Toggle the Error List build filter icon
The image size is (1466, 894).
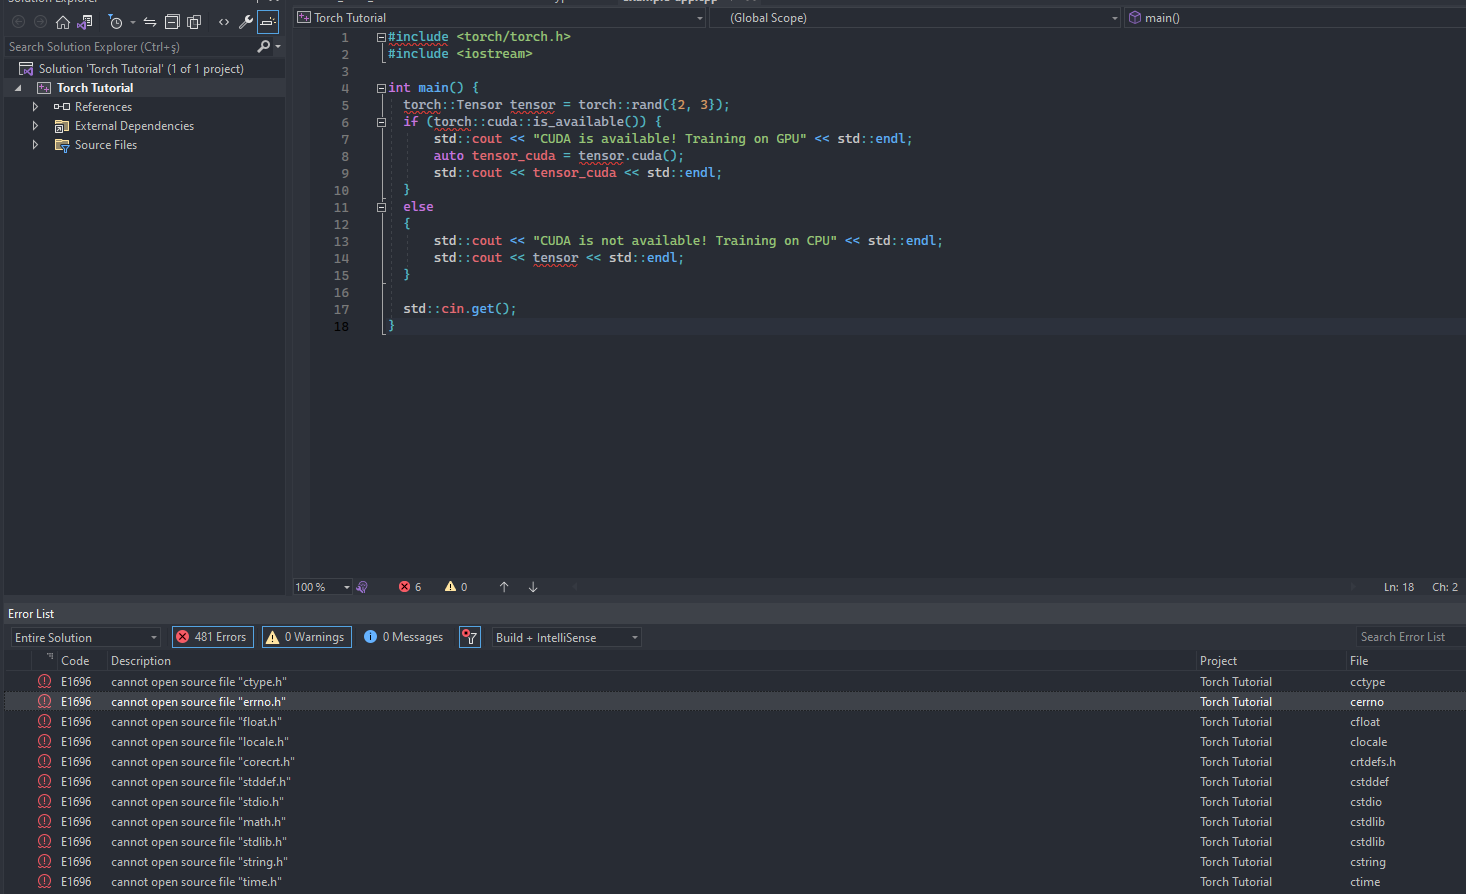pos(470,637)
